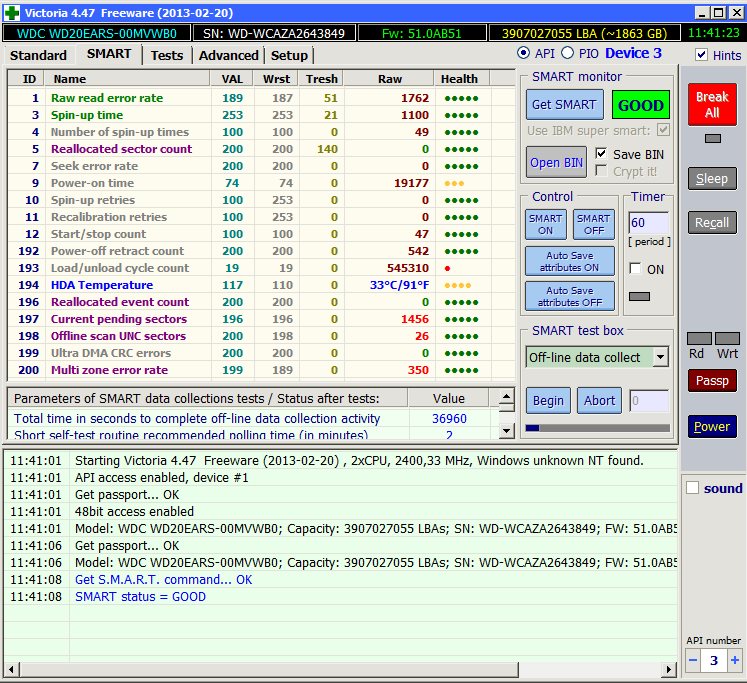This screenshot has width=747, height=683.
Task: Click Auto Save attributes OFF button
Action: coord(570,296)
